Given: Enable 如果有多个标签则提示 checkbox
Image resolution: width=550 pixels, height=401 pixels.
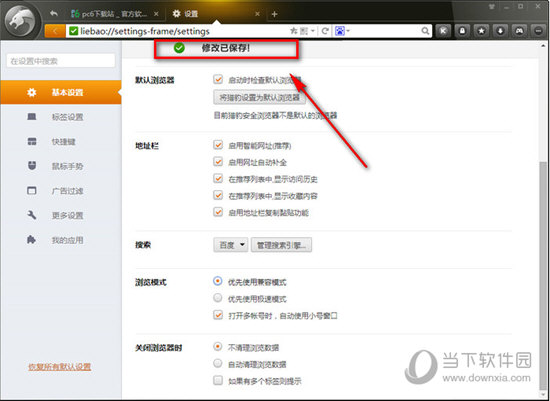Looking at the screenshot, I should (218, 380).
